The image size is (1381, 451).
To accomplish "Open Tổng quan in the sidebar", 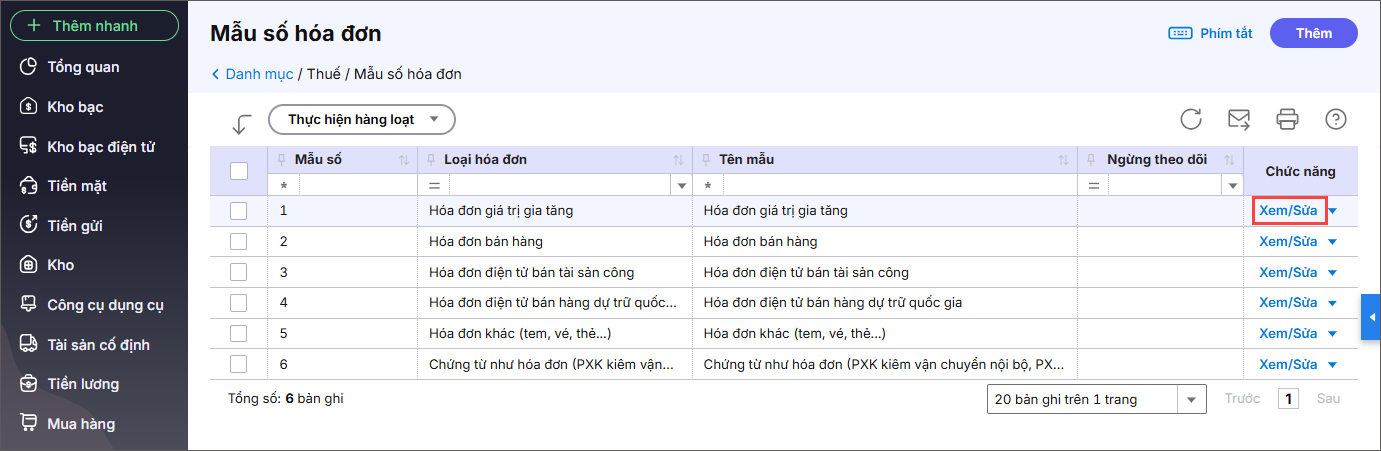I will tap(83, 67).
